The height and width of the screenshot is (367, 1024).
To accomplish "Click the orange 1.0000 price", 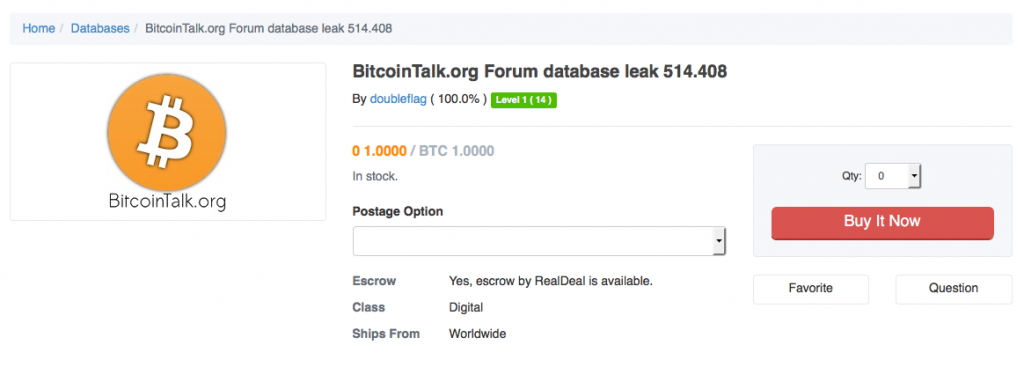I will [379, 152].
